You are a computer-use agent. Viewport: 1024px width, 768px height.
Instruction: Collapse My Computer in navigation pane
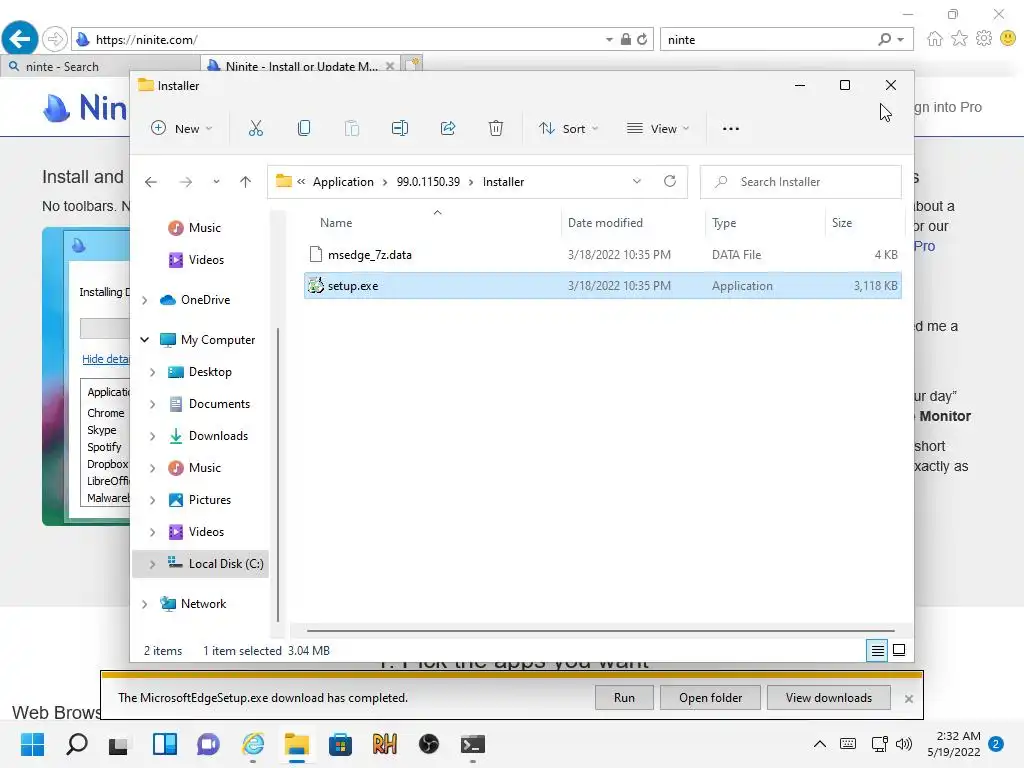point(144,340)
